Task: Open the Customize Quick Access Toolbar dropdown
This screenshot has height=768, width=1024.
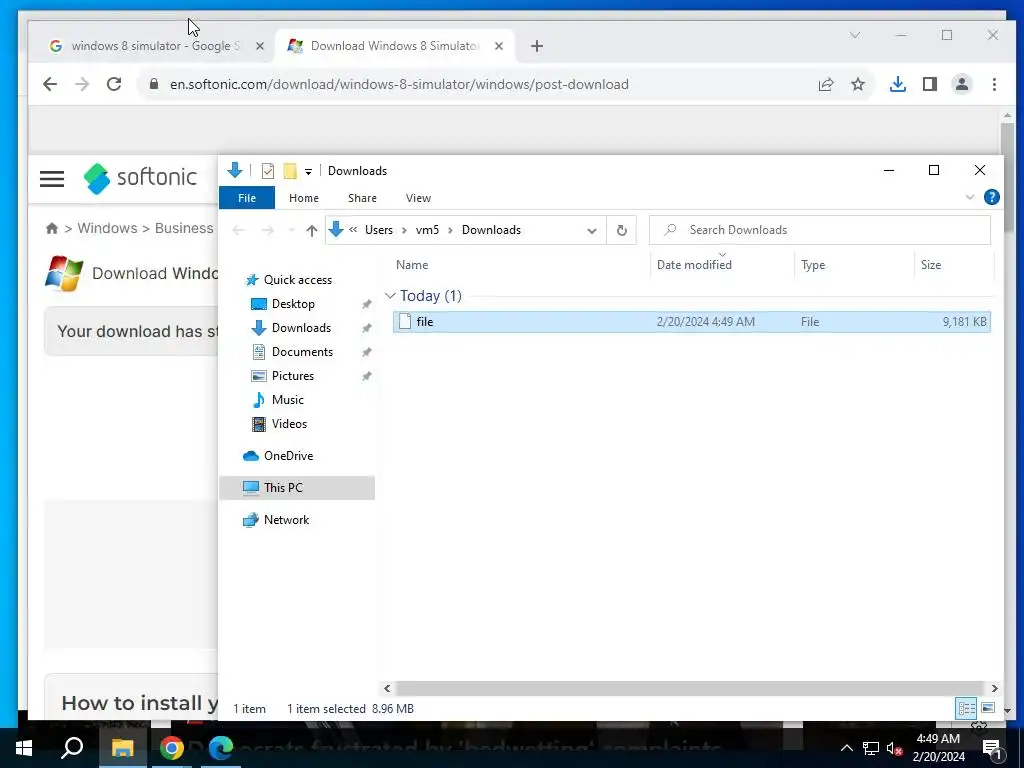Action: pyautogui.click(x=308, y=172)
